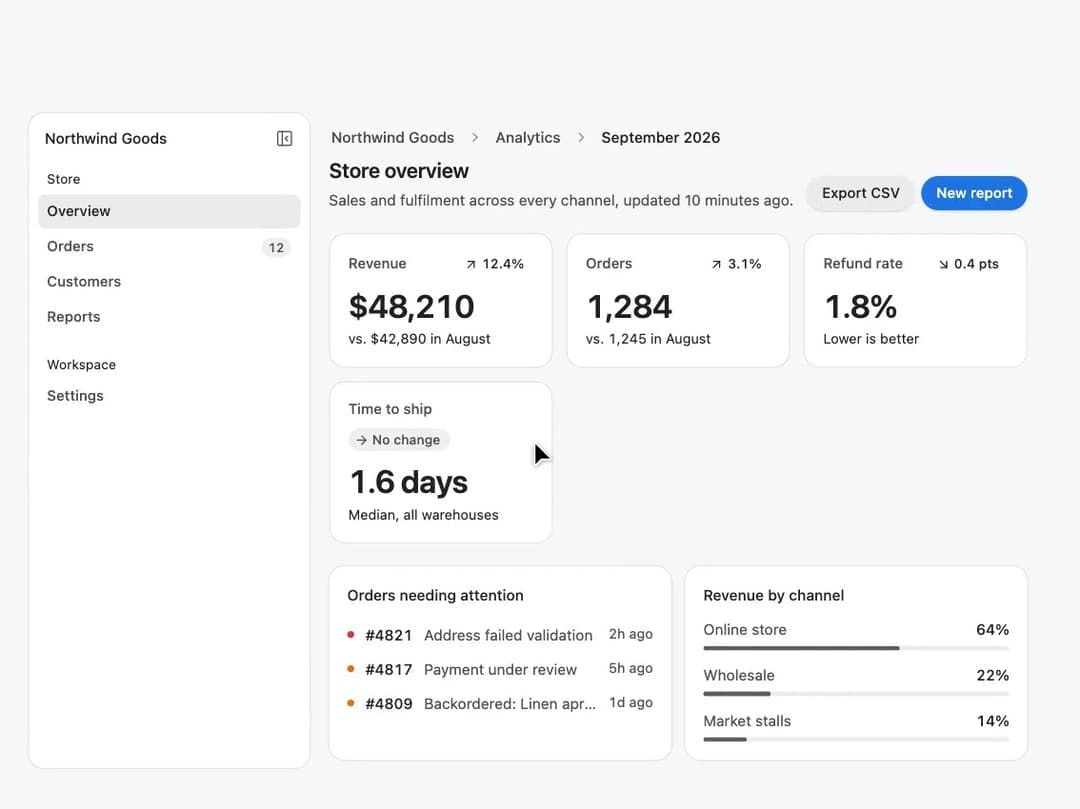
Task: Click the orange status dot for #4817
Action: tap(351, 669)
